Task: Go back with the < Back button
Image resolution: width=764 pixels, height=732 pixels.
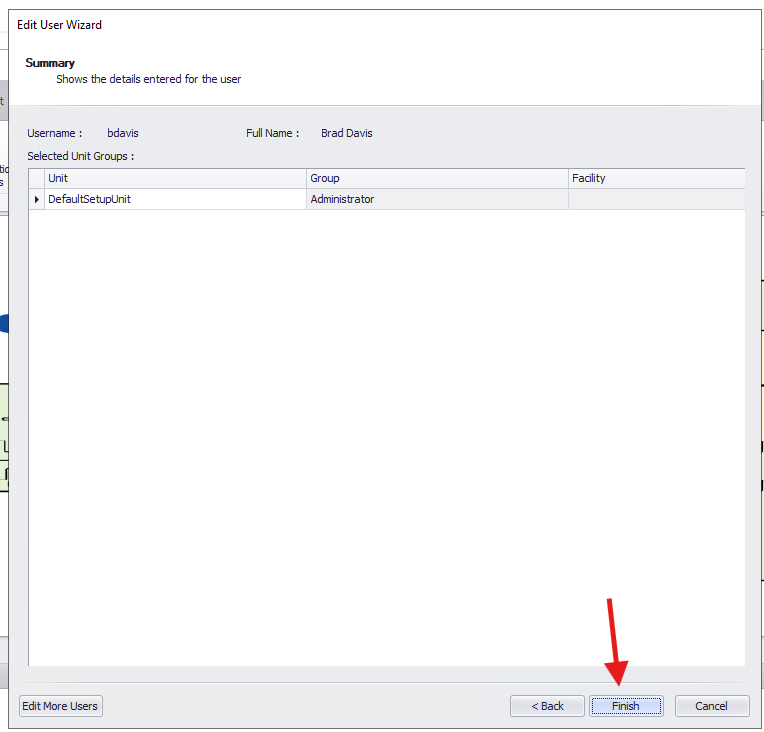Action: point(547,706)
